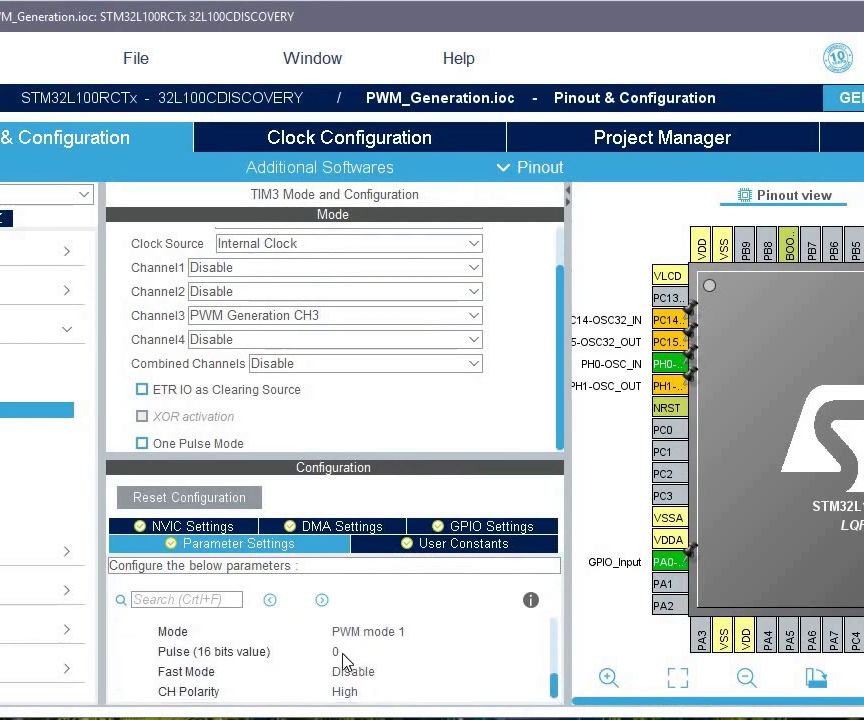The image size is (864, 720).
Task: Open parameter info icon
Action: (x=531, y=600)
